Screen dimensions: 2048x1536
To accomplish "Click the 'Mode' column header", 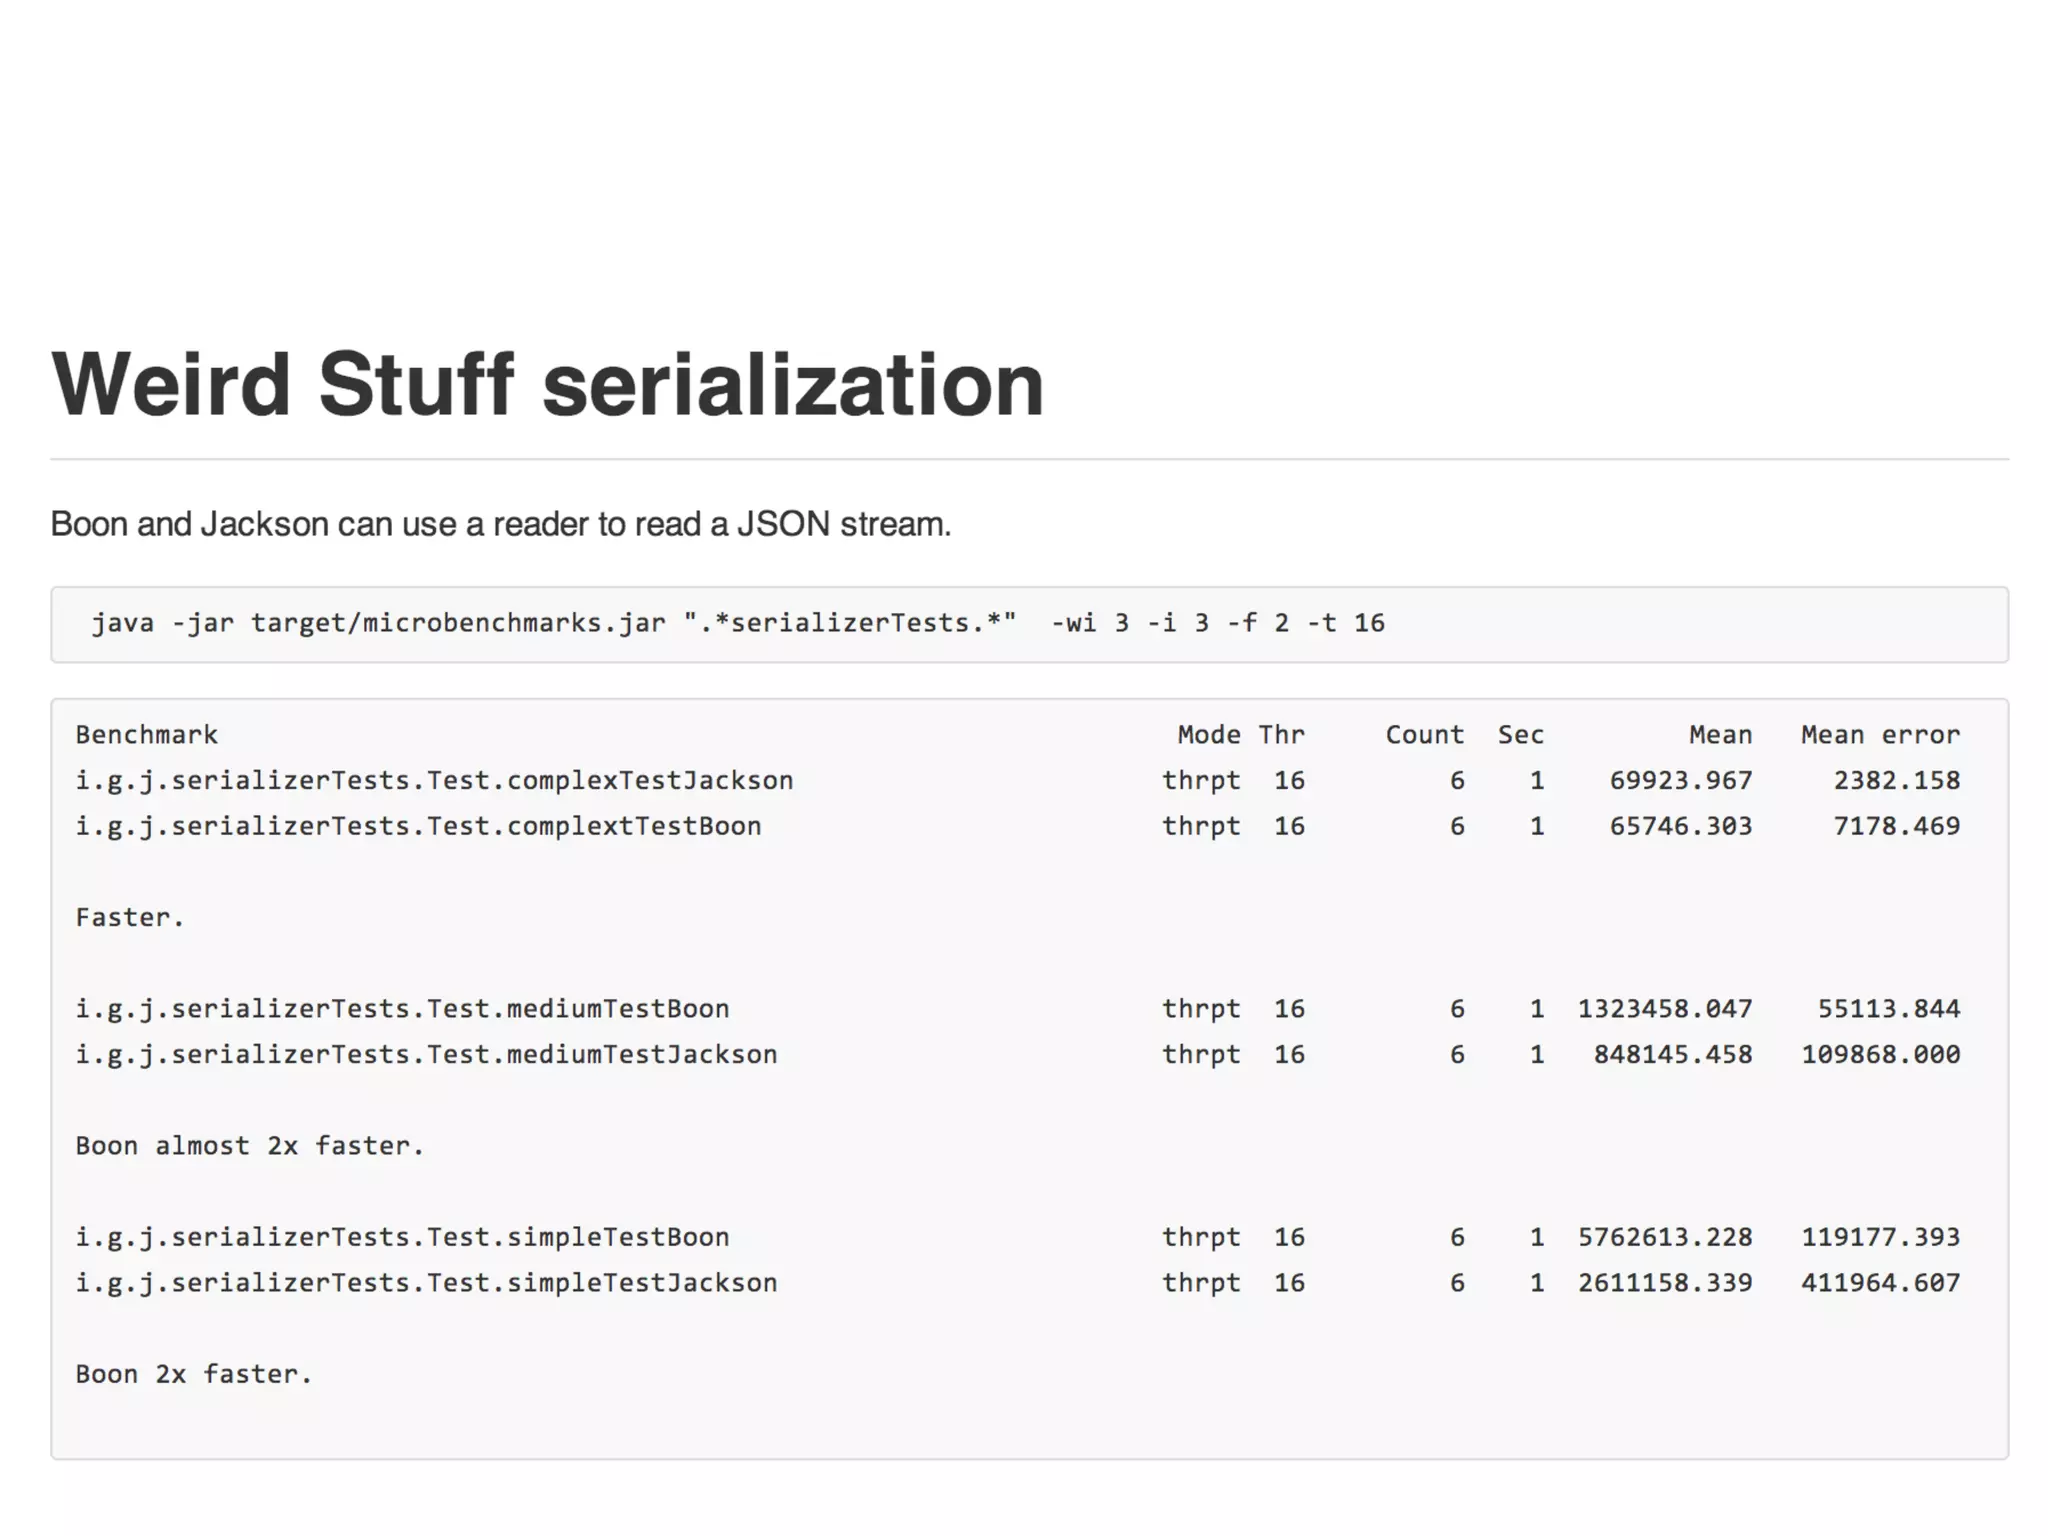I will 1208,735.
